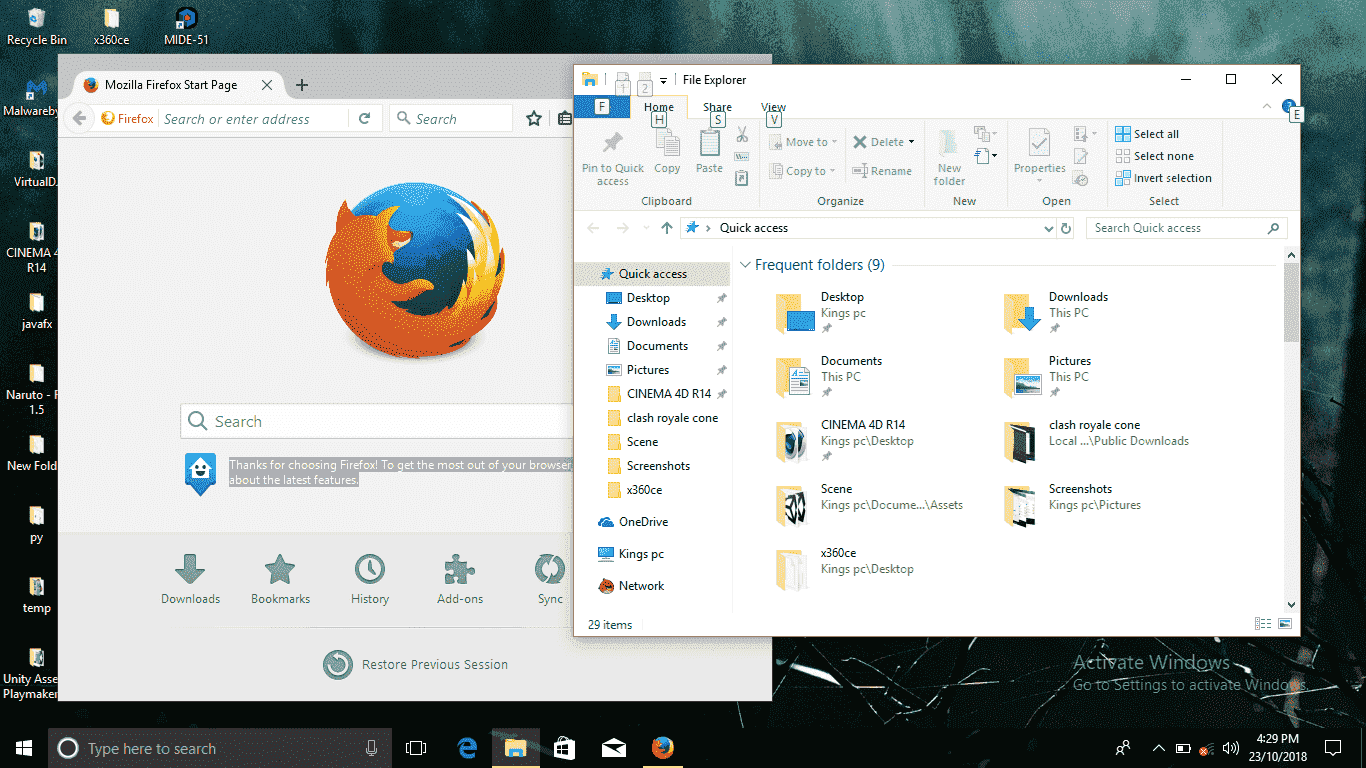Screen dimensions: 1366x768
Task: Select the clash royale cone frequent folder
Action: [1096, 441]
